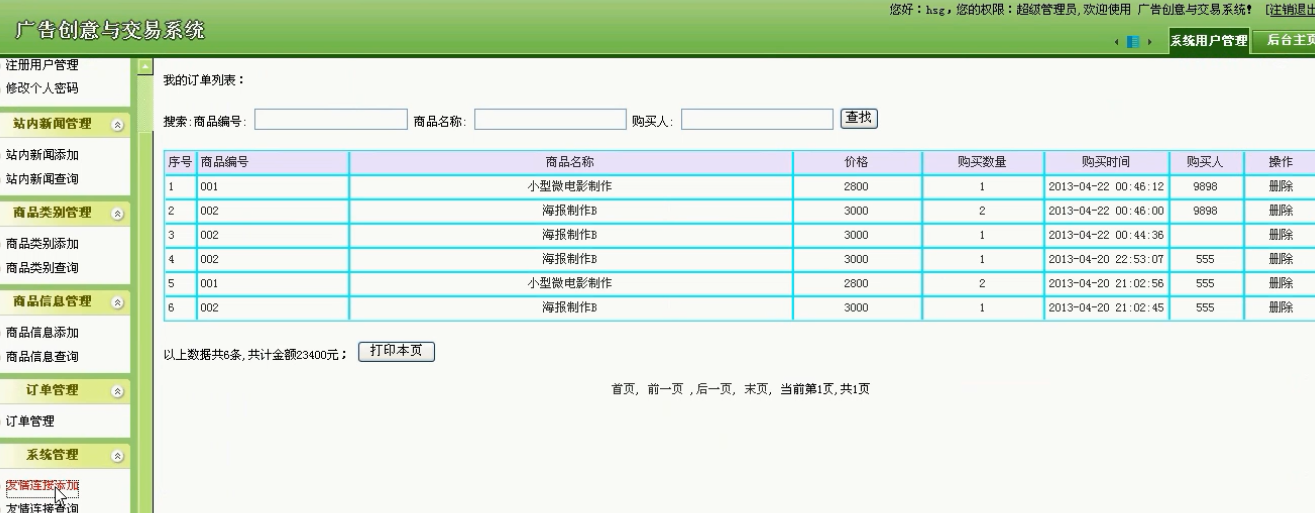Viewport: 1315px width, 513px height.
Task: Delete order row 4 dated 22:53:07
Action: [x=1280, y=259]
